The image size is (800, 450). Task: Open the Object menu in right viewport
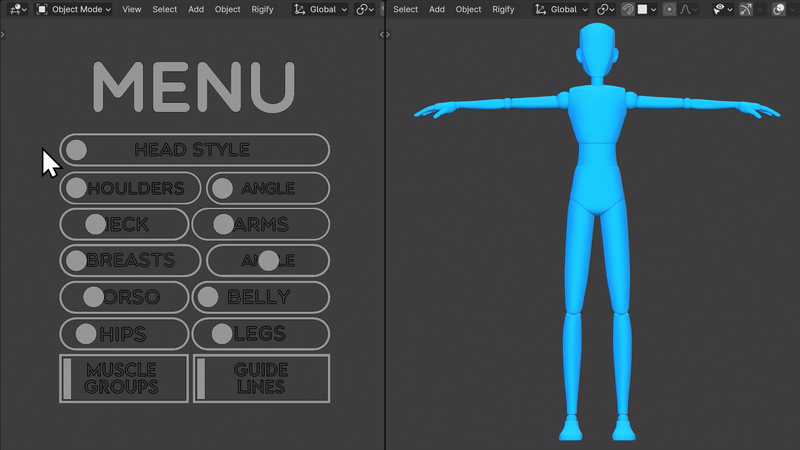click(x=468, y=9)
